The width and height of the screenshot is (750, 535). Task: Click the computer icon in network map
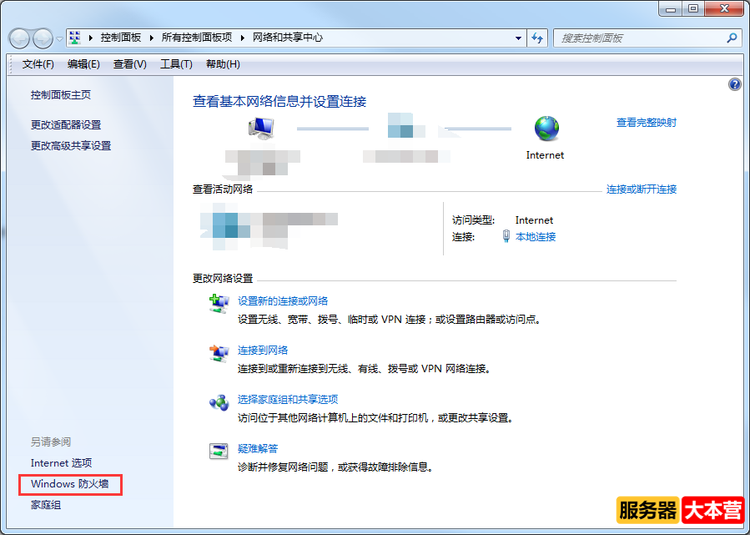tap(261, 128)
